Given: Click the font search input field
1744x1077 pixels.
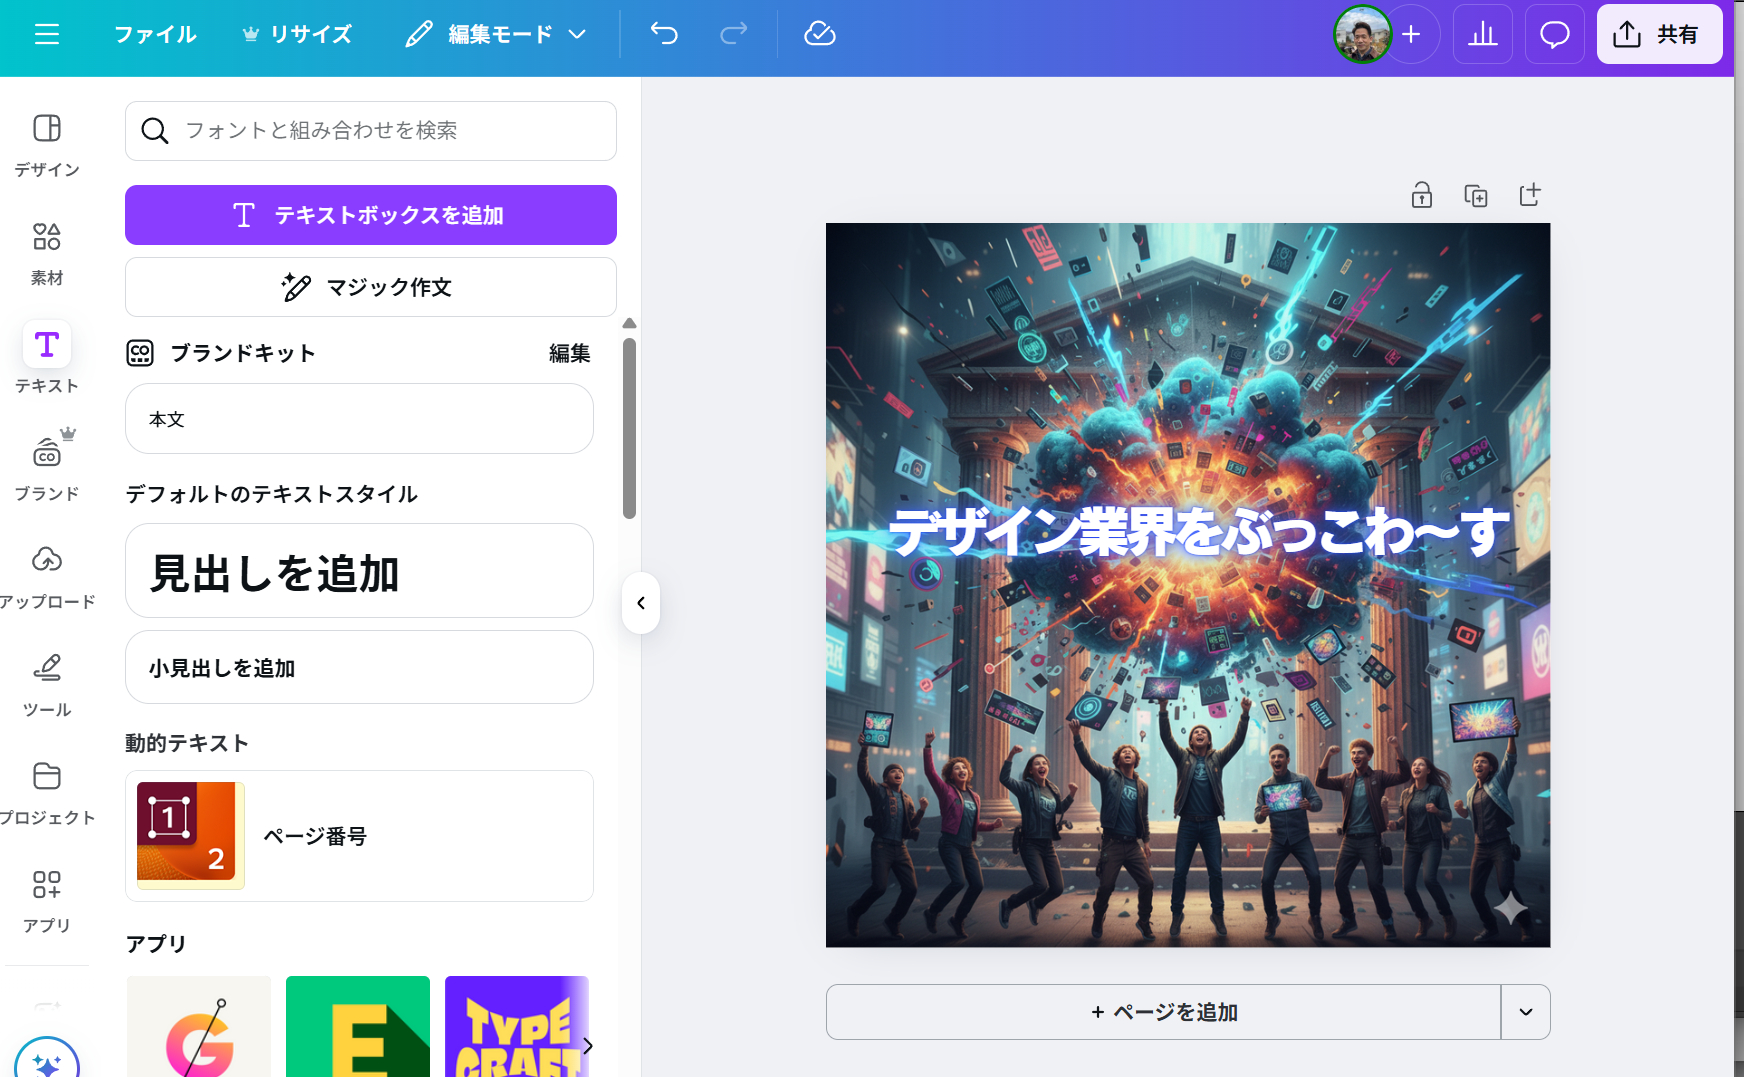Looking at the screenshot, I should pyautogui.click(x=370, y=131).
